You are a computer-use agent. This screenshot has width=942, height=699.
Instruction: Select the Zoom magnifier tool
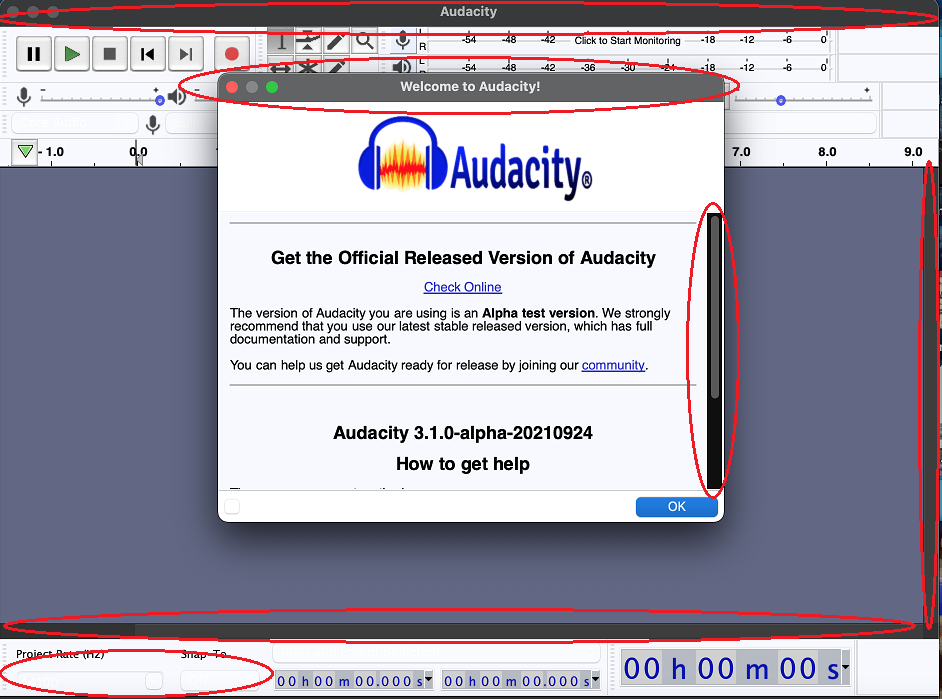(363, 41)
